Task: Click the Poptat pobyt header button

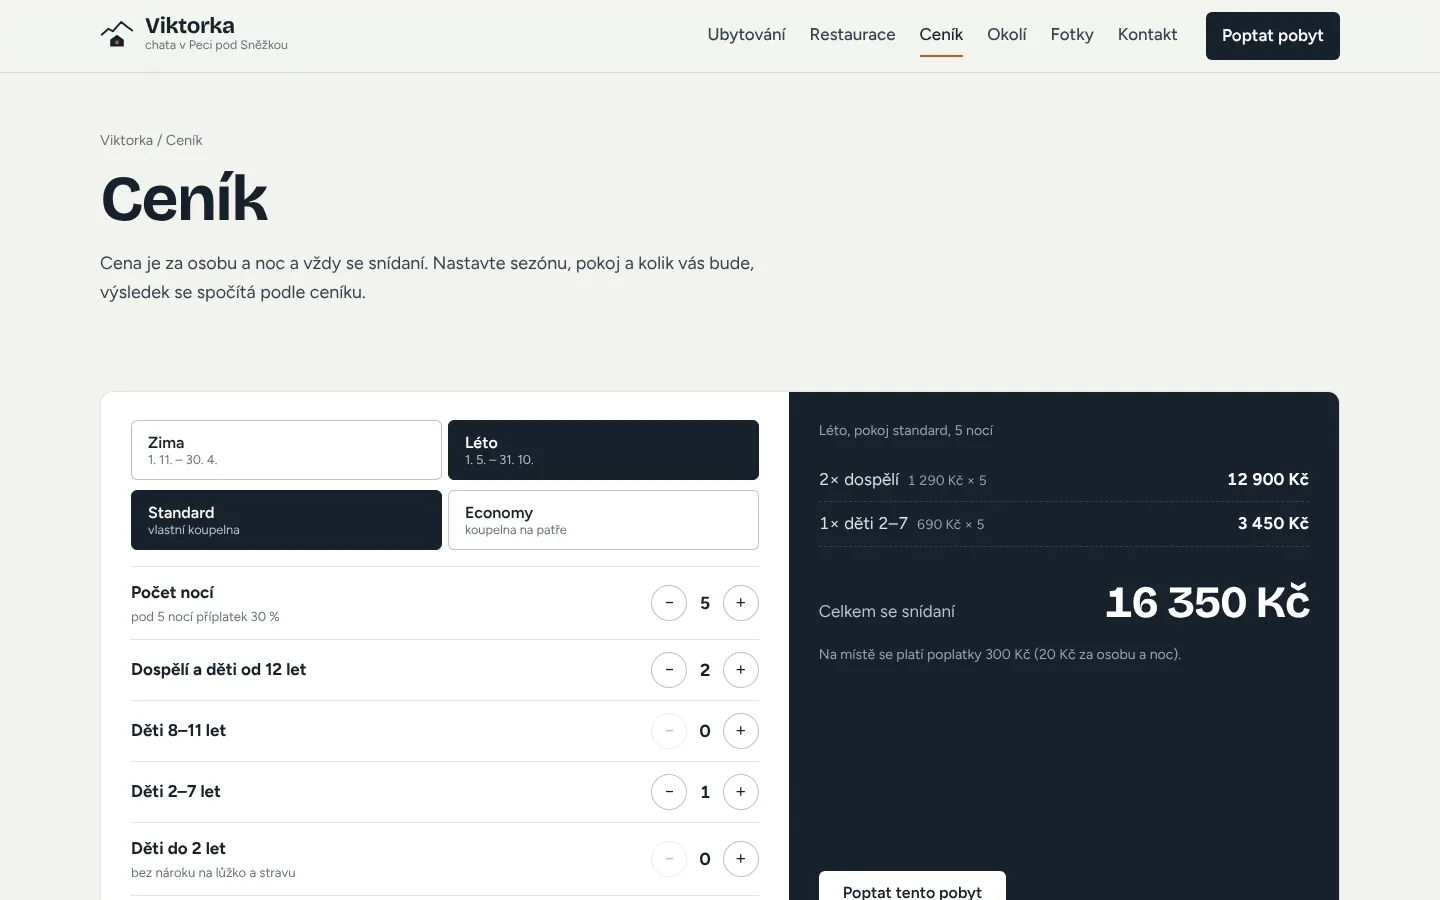Action: point(1273,36)
